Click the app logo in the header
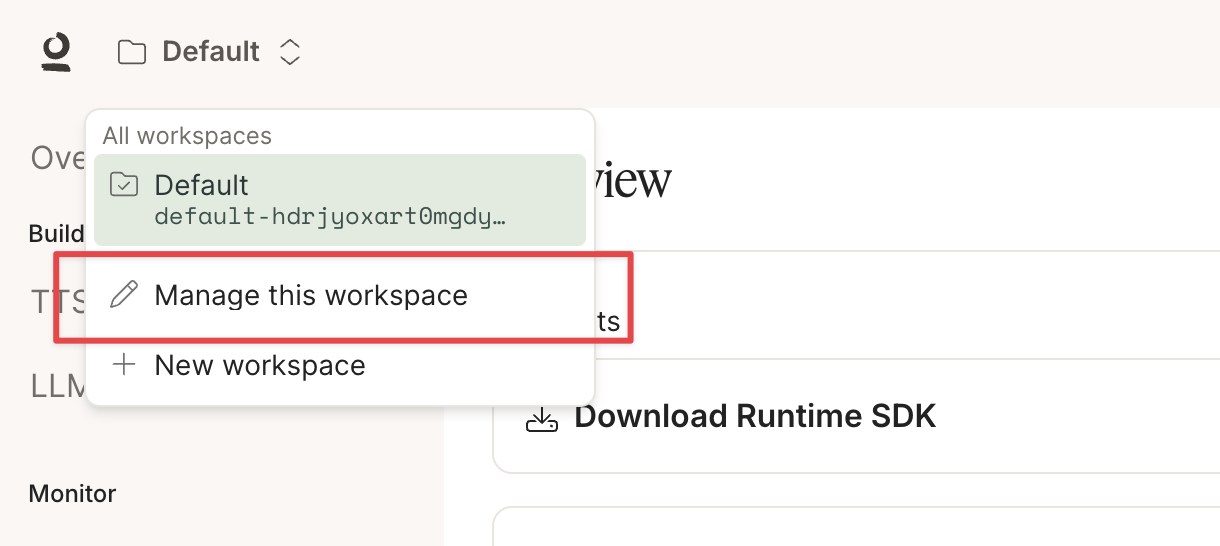The width and height of the screenshot is (1220, 546). tap(57, 52)
